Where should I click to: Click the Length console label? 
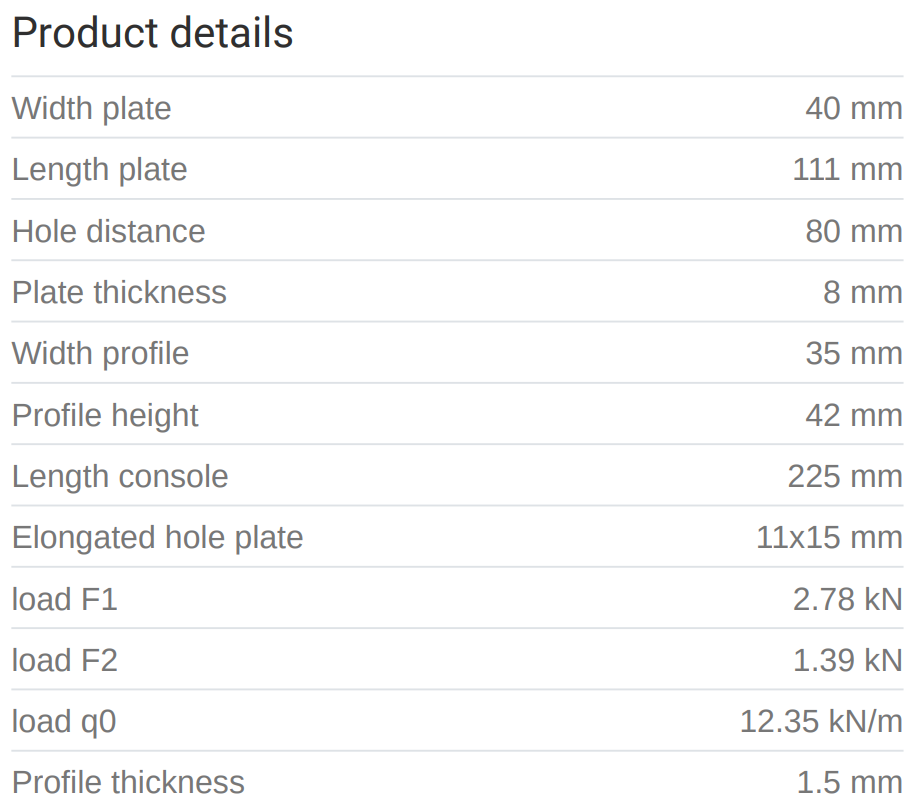point(120,476)
